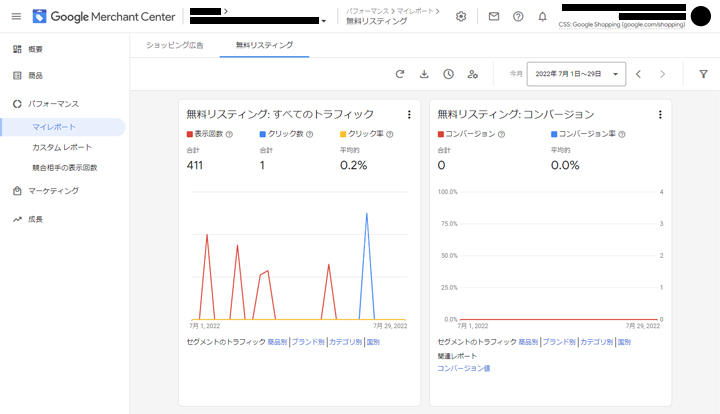Open カスタム レポート in sidebar
The height and width of the screenshot is (414, 720).
[x=62, y=147]
